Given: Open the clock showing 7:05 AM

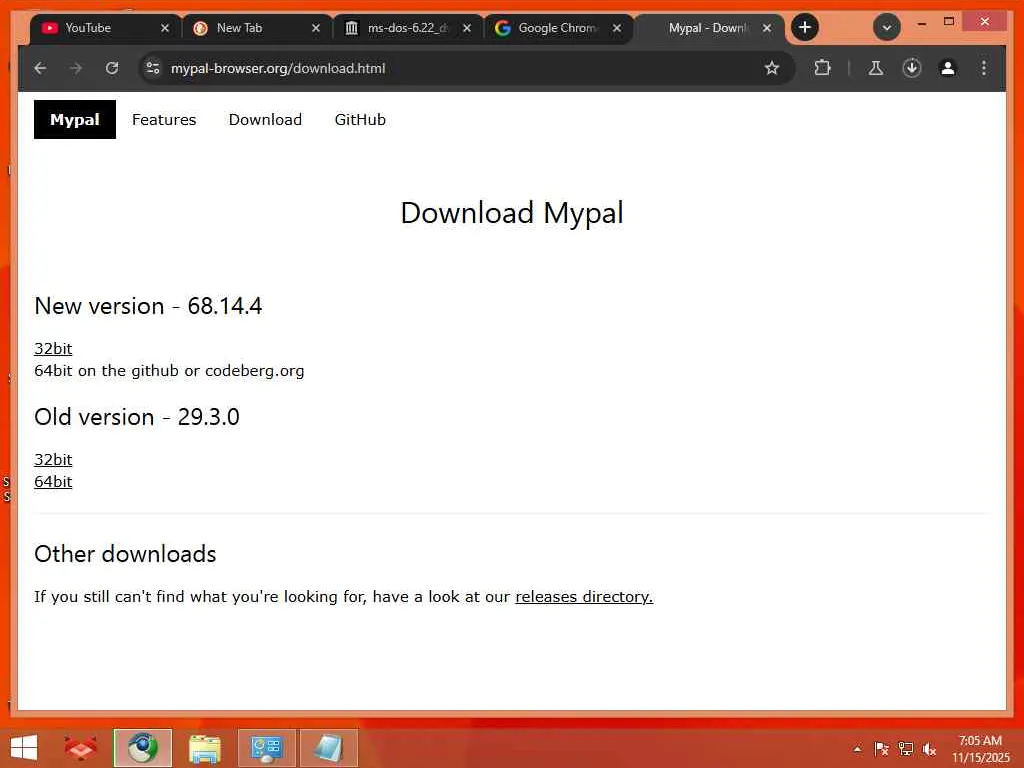Looking at the screenshot, I should 980,749.
